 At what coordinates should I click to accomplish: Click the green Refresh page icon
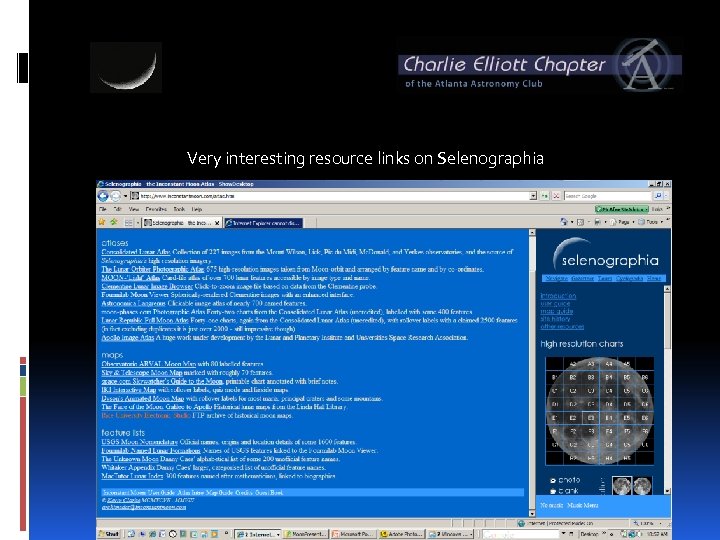pyautogui.click(x=545, y=196)
